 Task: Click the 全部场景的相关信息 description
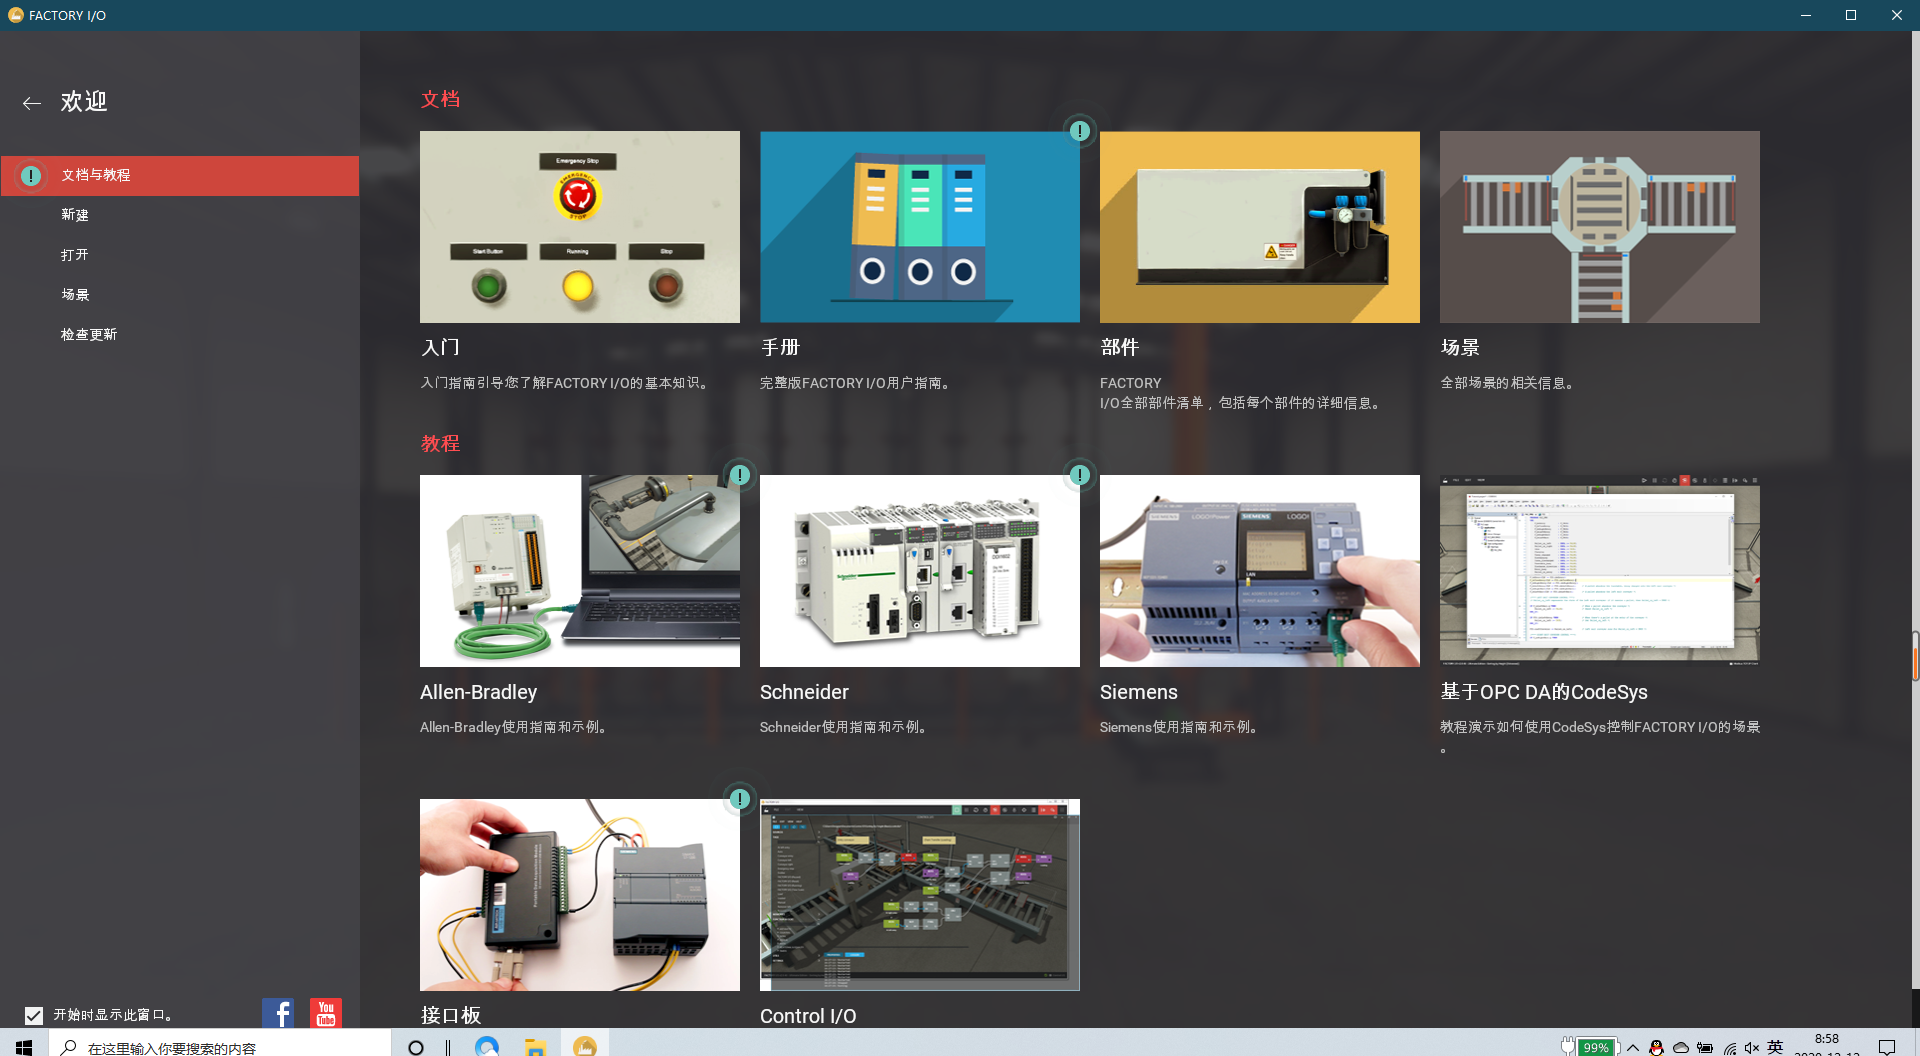(1509, 383)
